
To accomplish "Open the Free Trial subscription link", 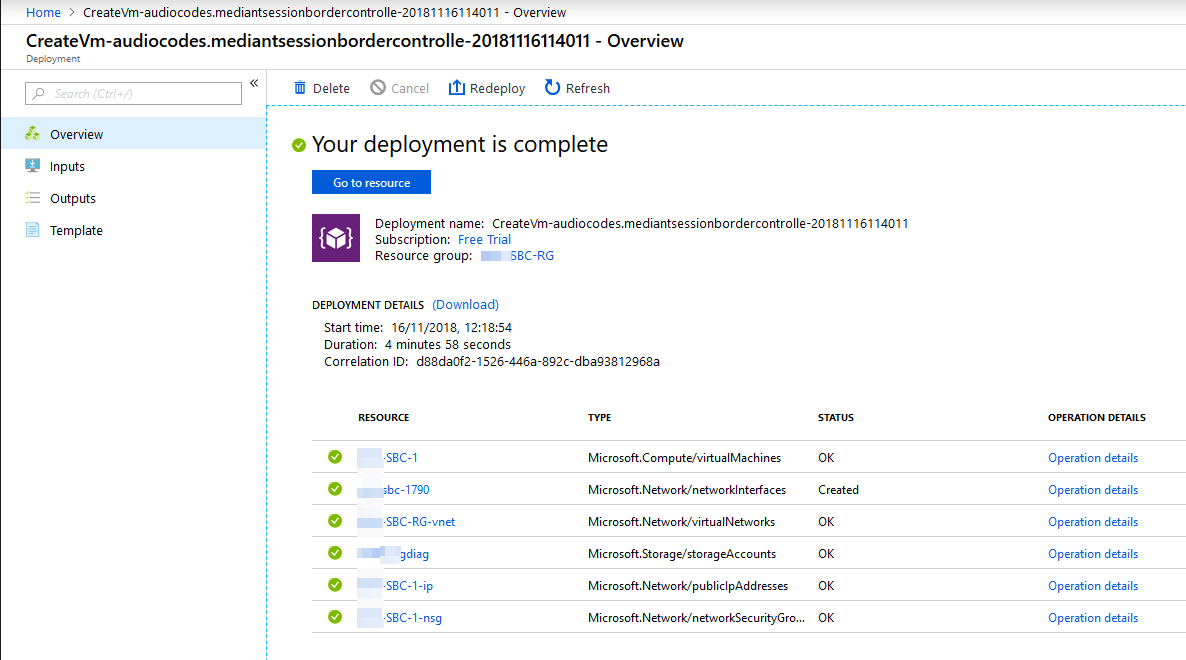I will [484, 240].
